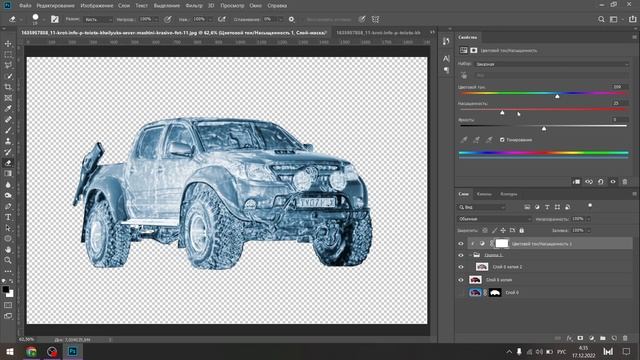The width and height of the screenshot is (640, 360).
Task: Select the Rectangular Marquee tool
Action: (x=8, y=55)
